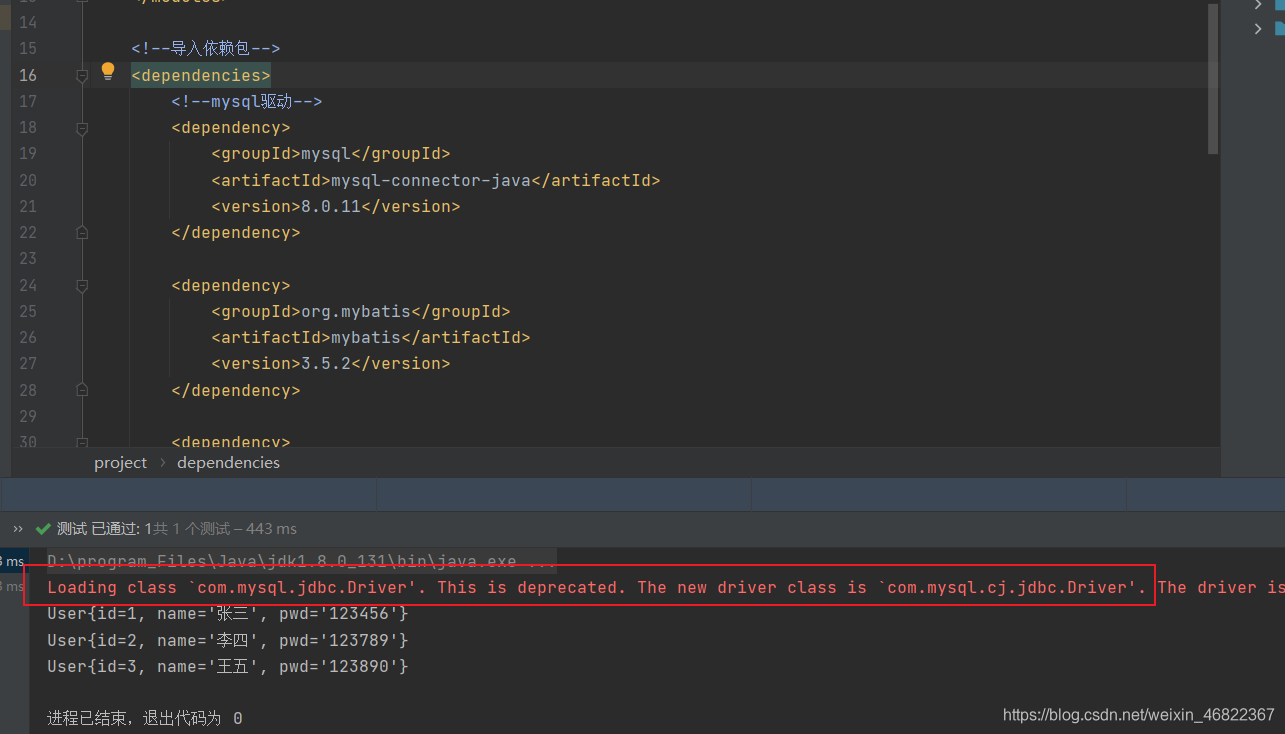This screenshot has height=734, width=1285.
Task: Click the org.mybatis groupId line
Action: (x=361, y=311)
